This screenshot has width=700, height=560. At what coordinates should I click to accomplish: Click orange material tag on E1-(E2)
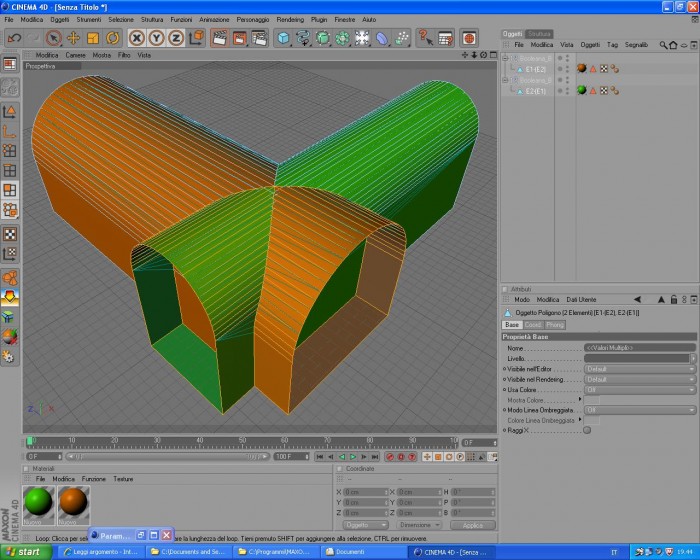point(581,68)
